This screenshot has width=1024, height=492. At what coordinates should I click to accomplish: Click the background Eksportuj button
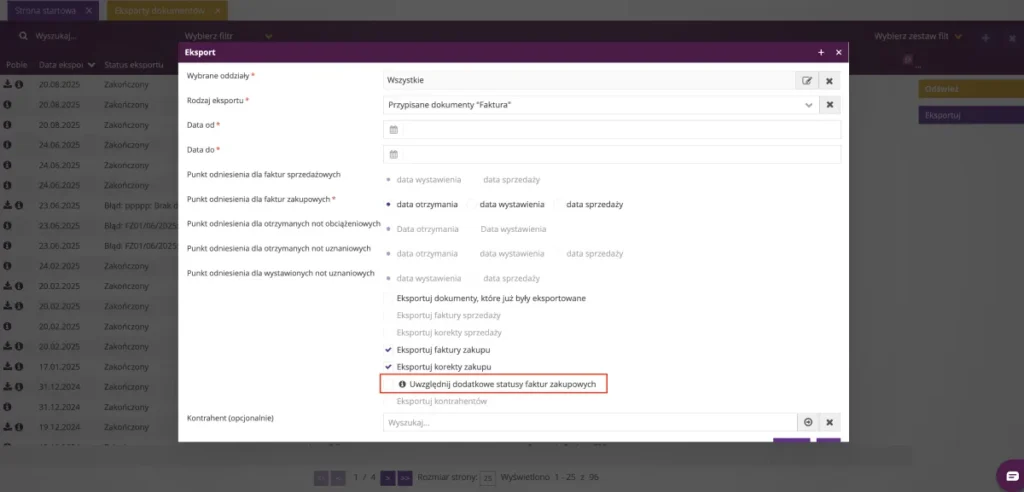click(x=971, y=116)
